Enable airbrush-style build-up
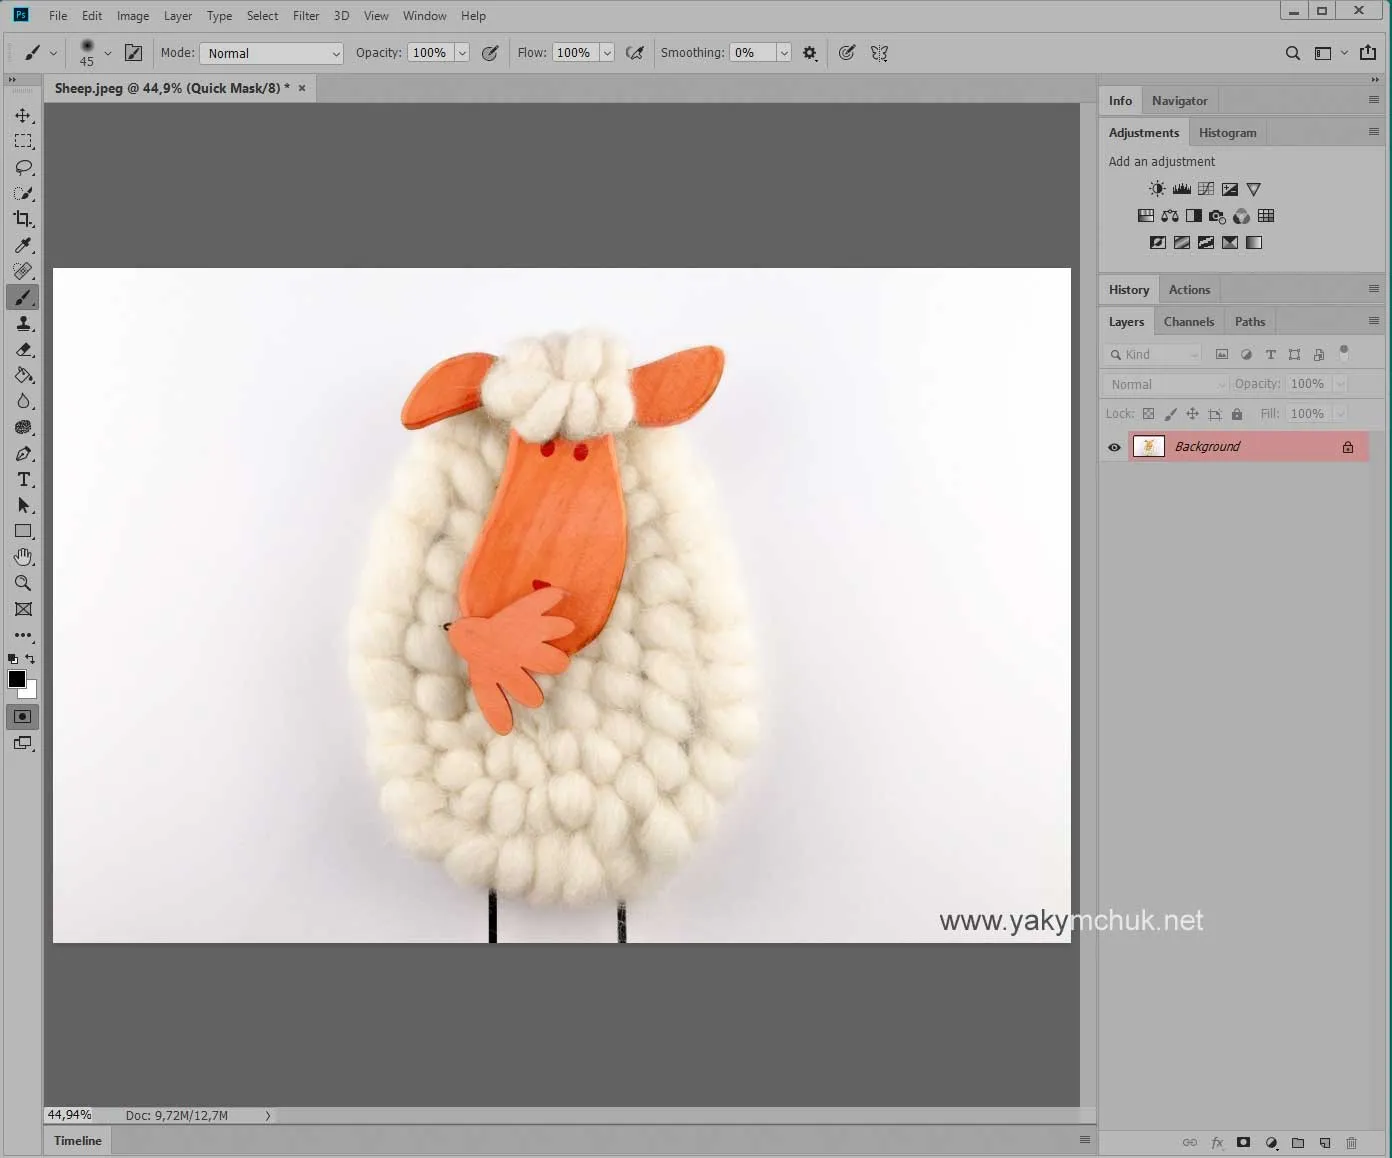1392x1158 pixels. pyautogui.click(x=634, y=53)
